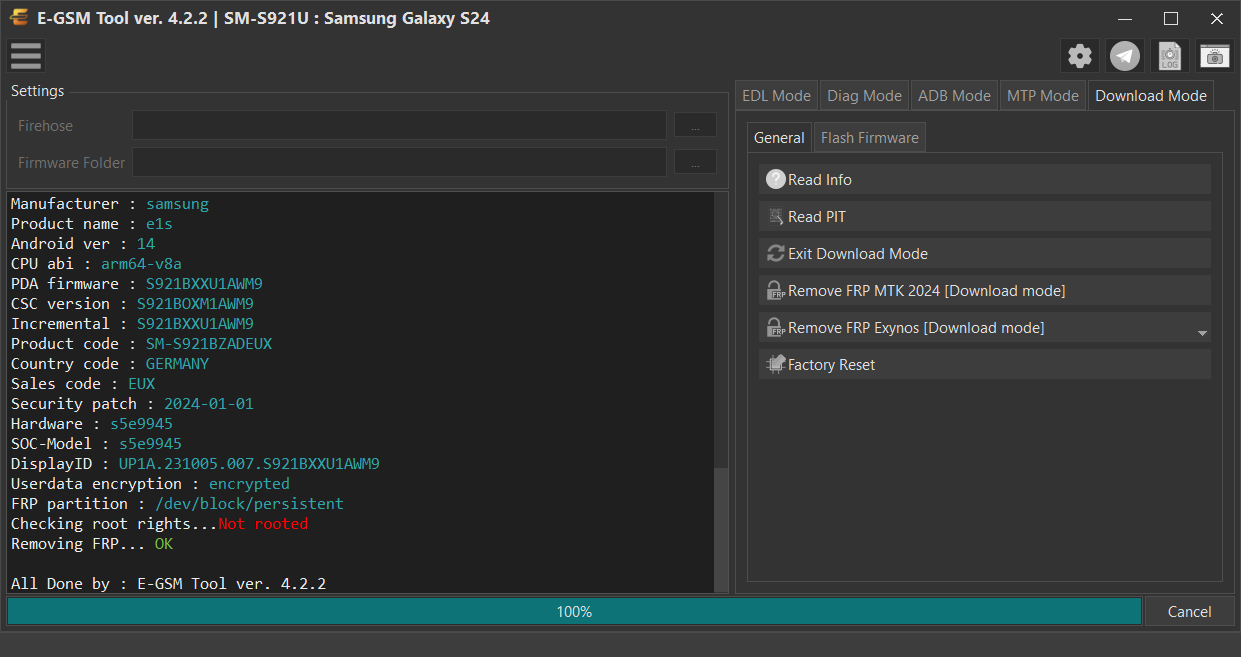The image size is (1241, 657).
Task: Click the Firehose path field
Action: pos(399,125)
